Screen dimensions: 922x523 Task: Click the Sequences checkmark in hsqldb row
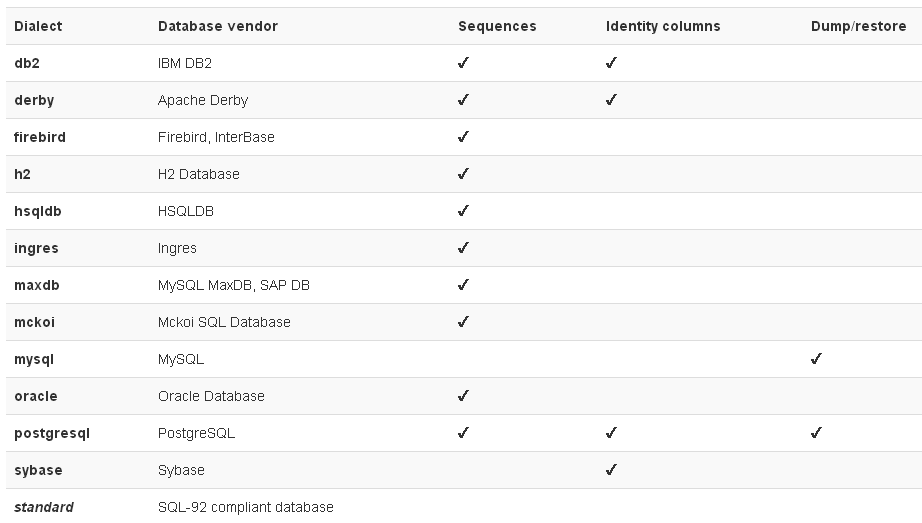[463, 211]
